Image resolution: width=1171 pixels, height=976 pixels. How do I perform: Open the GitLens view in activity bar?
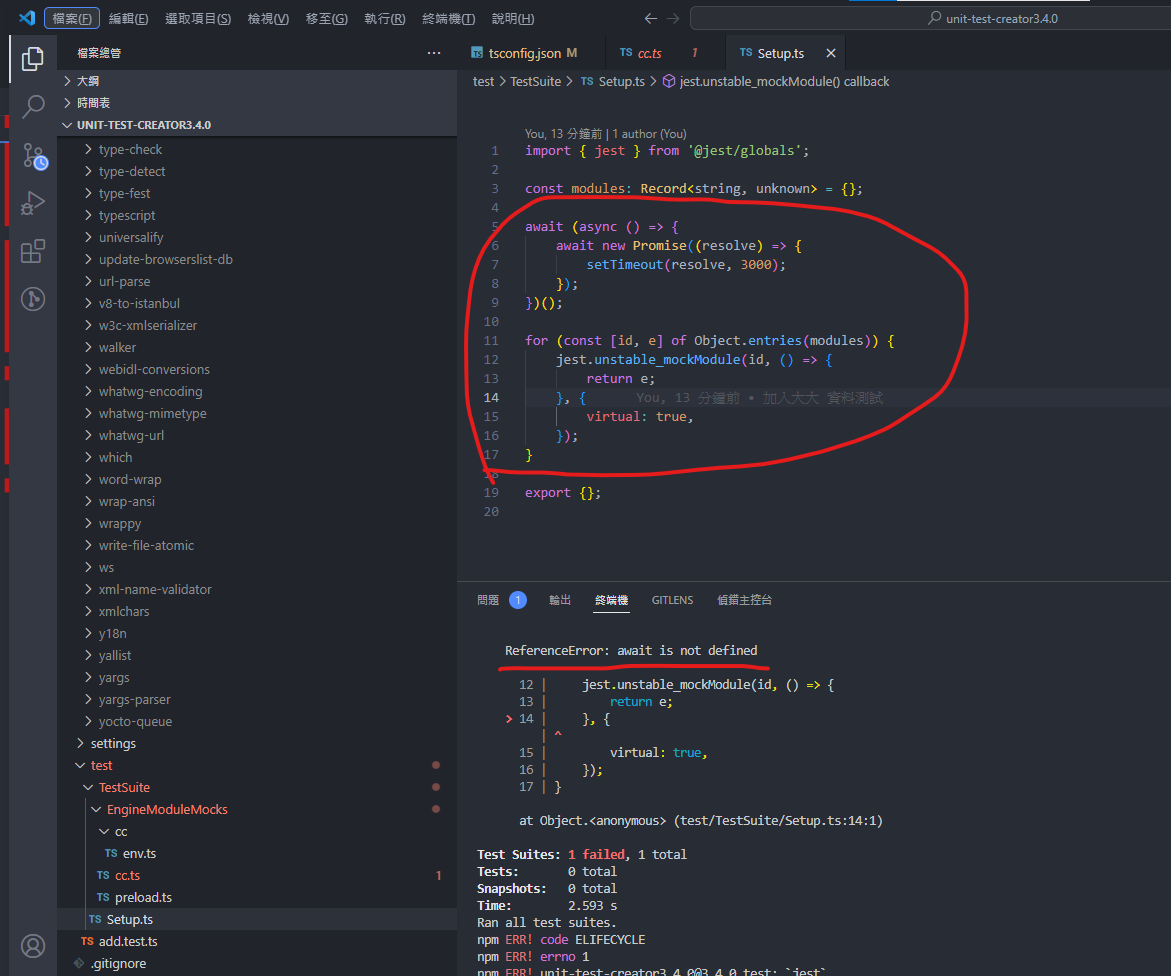pyautogui.click(x=32, y=299)
